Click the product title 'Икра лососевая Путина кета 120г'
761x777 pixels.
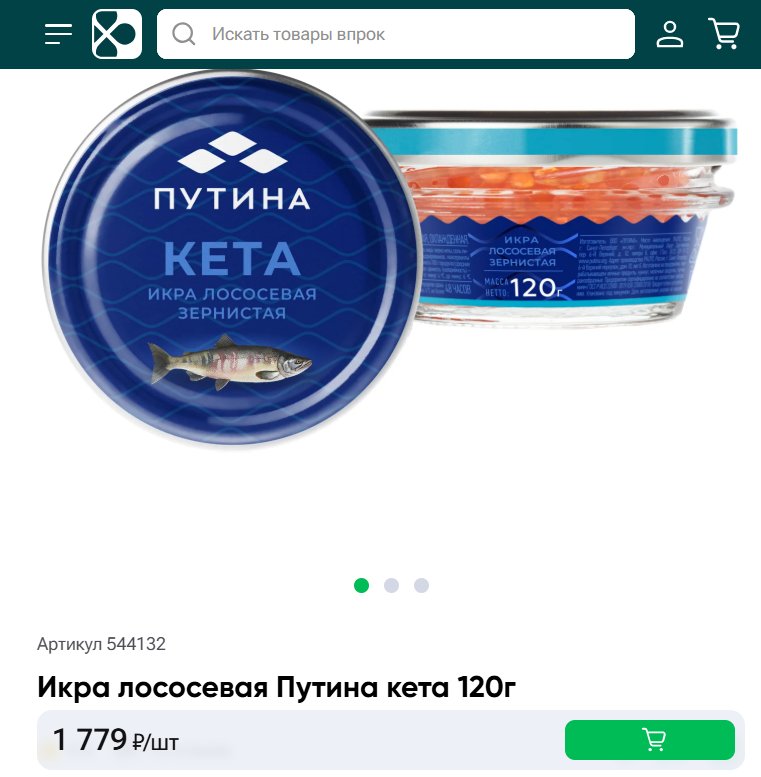pos(276,687)
